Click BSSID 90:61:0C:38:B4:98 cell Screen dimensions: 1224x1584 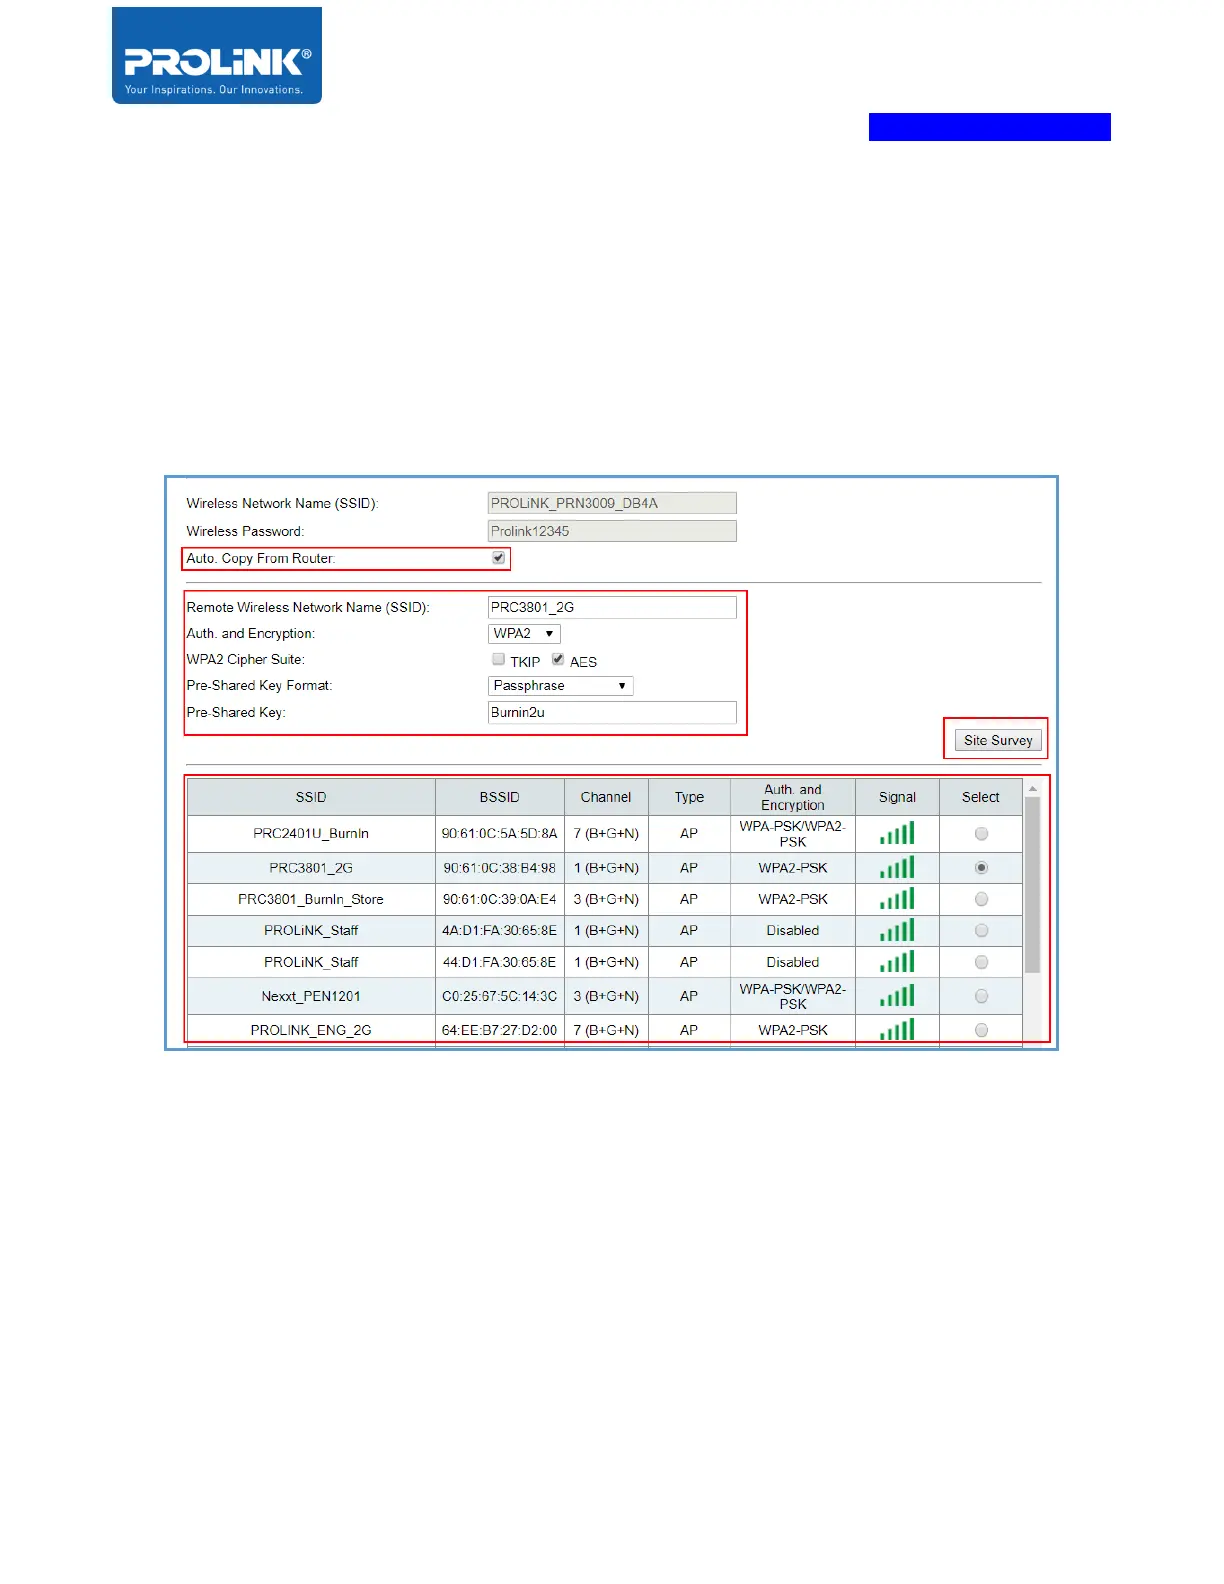pyautogui.click(x=500, y=868)
